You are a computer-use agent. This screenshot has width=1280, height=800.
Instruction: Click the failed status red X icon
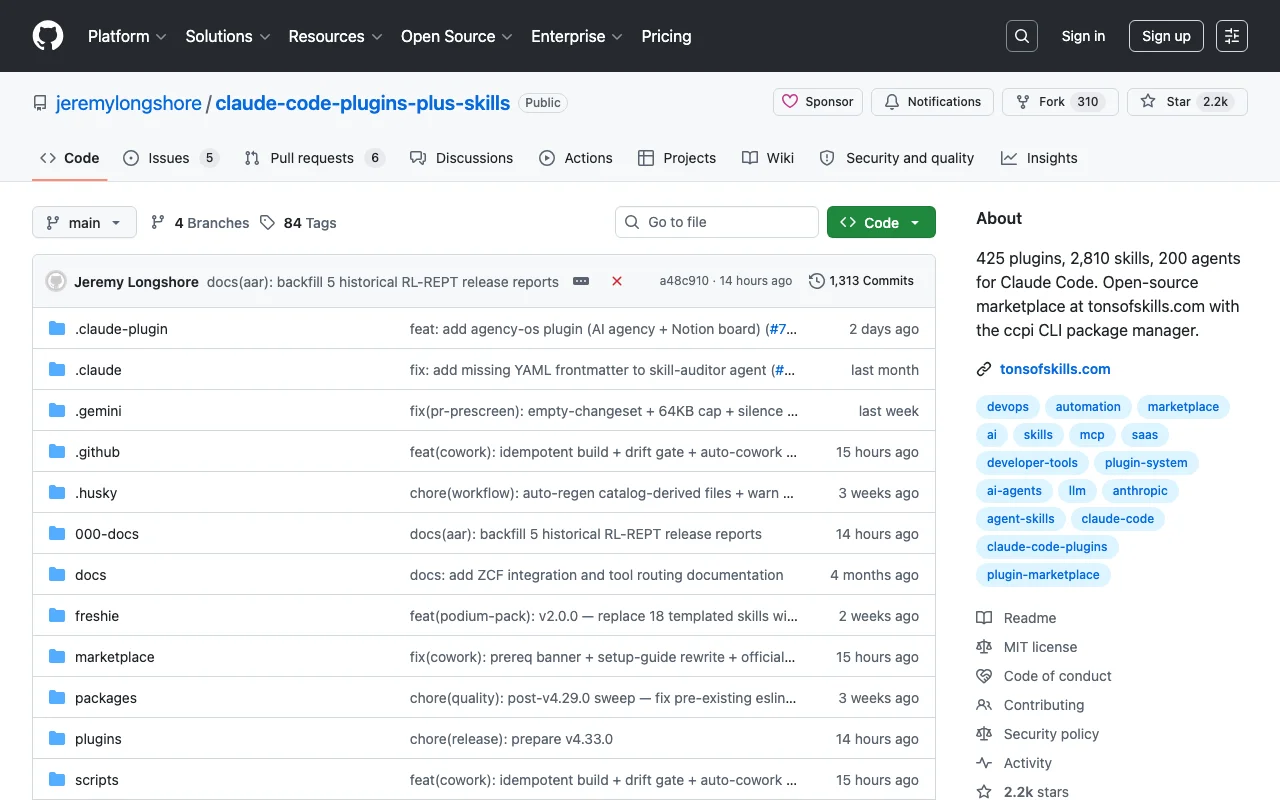click(617, 281)
